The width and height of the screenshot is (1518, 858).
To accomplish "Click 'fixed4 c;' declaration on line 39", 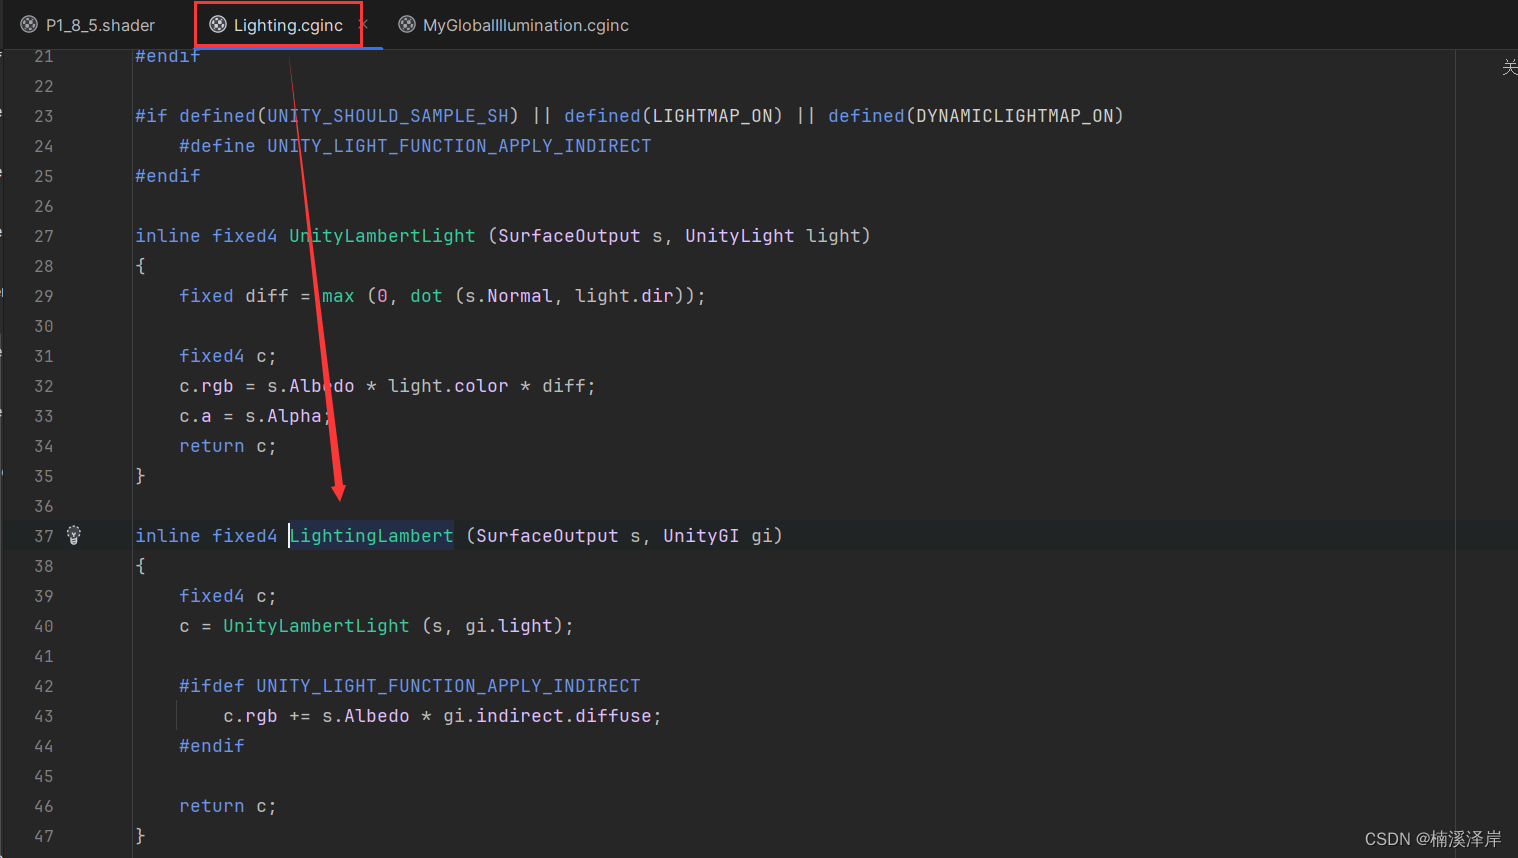I will (228, 596).
